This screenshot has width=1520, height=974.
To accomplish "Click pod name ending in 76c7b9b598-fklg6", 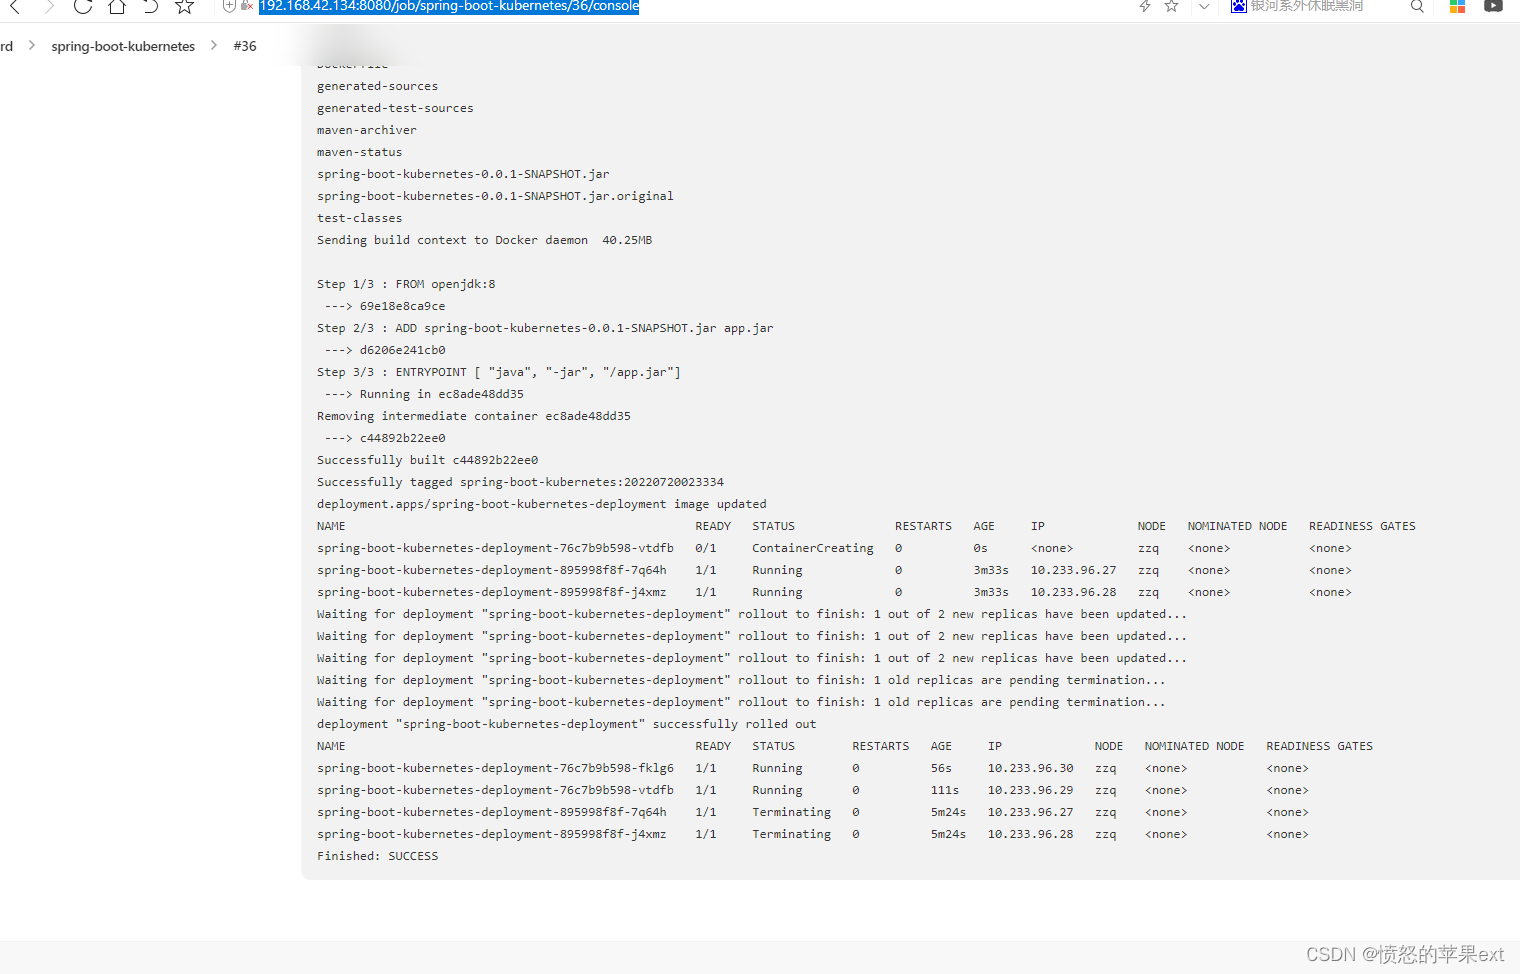I will coord(495,768).
